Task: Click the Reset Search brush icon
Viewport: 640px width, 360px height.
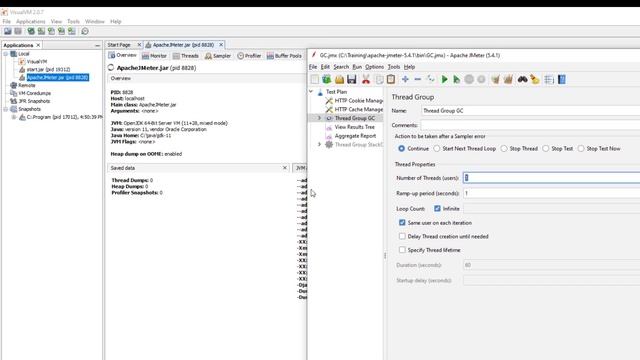Action: coord(535,80)
